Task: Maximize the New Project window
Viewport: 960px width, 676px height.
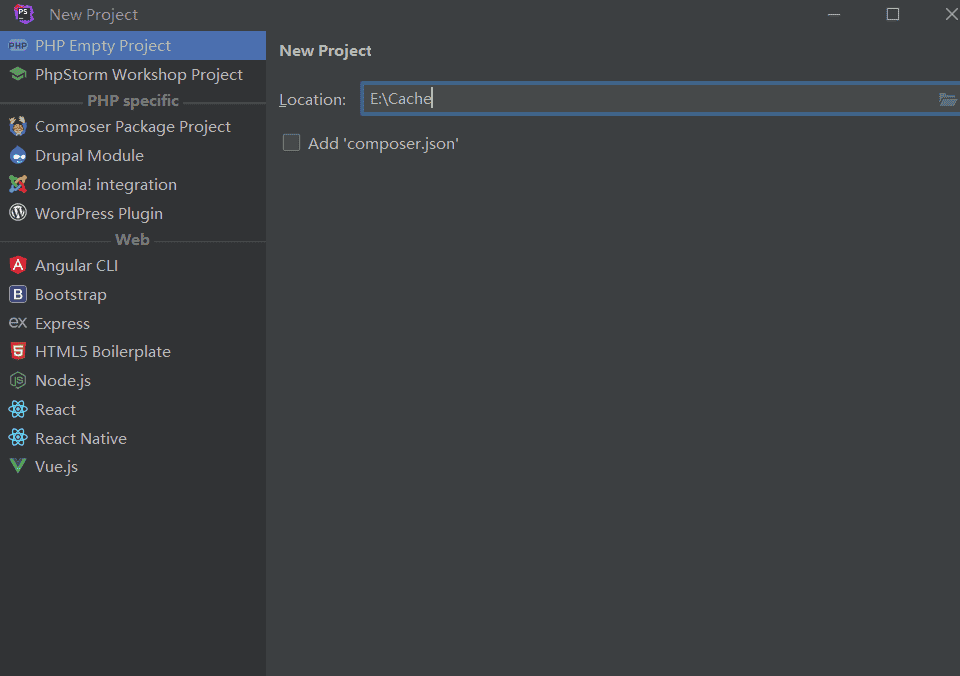Action: pos(893,14)
